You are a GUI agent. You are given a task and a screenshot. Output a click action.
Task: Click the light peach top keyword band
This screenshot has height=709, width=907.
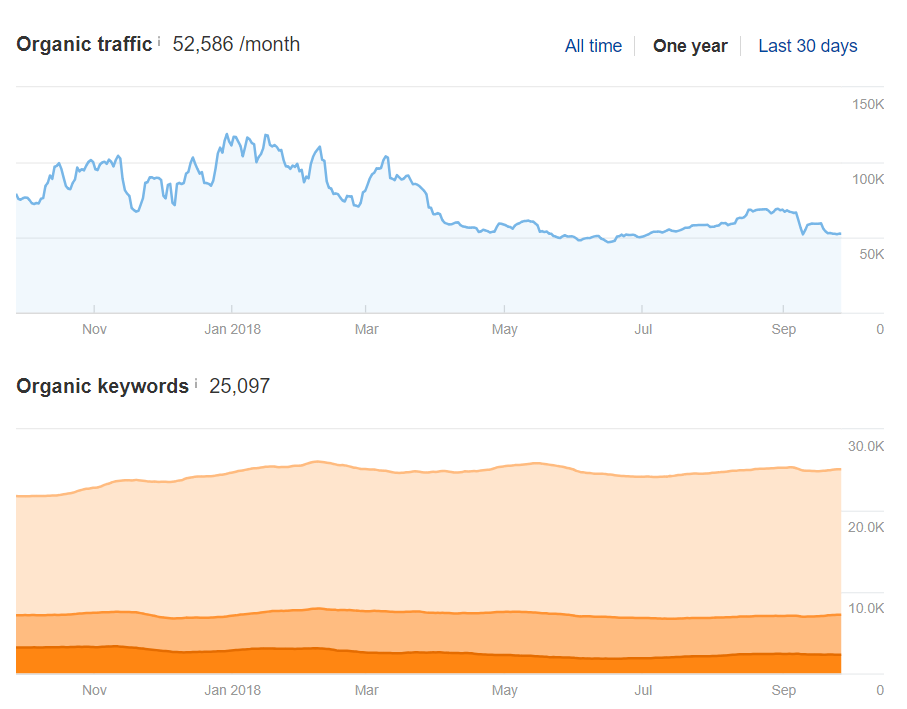pos(428,541)
